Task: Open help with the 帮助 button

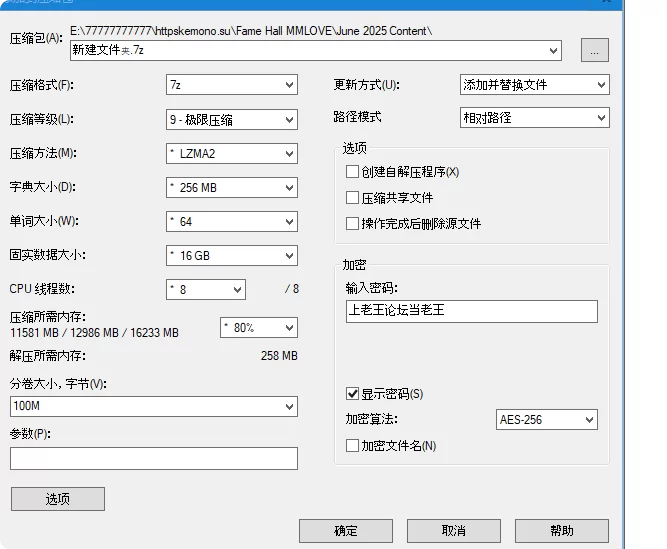Action: tap(562, 531)
